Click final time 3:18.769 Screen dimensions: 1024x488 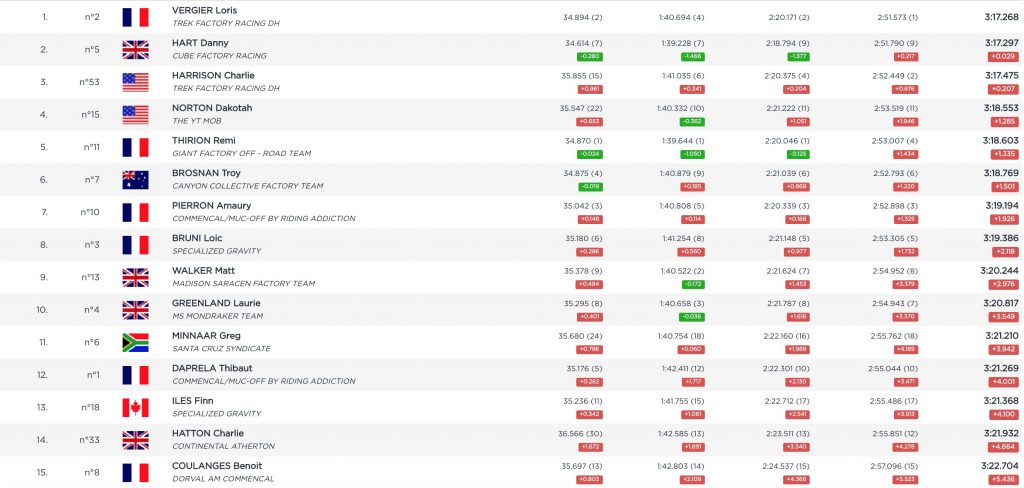click(x=1001, y=173)
